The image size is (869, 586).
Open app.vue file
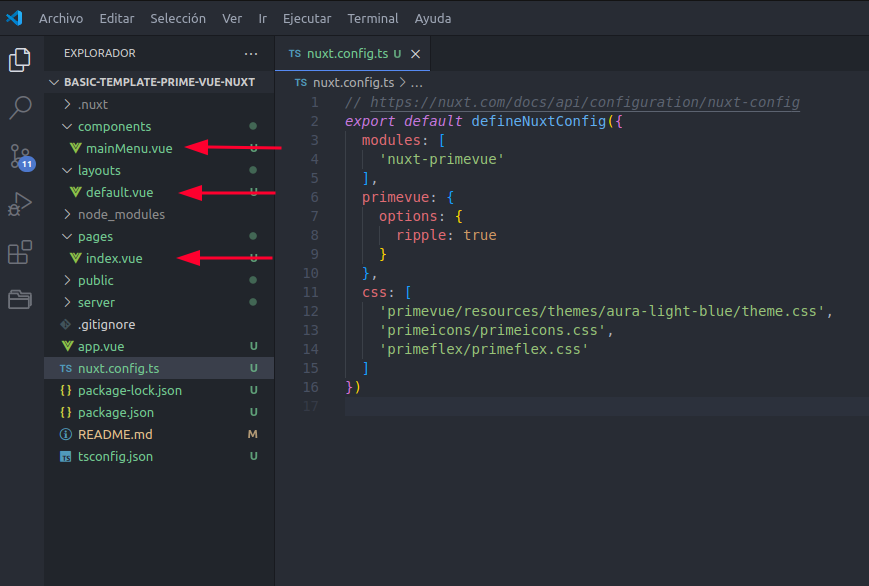pyautogui.click(x=159, y=346)
